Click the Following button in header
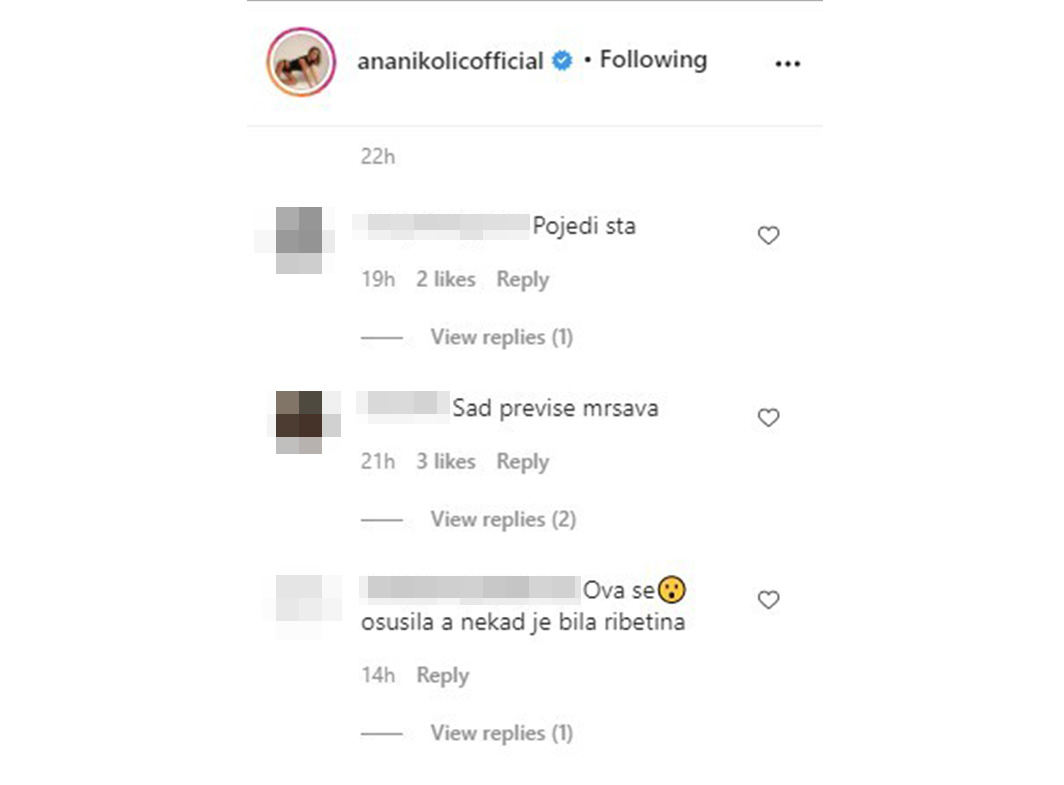This screenshot has width=1064, height=785. click(x=653, y=60)
